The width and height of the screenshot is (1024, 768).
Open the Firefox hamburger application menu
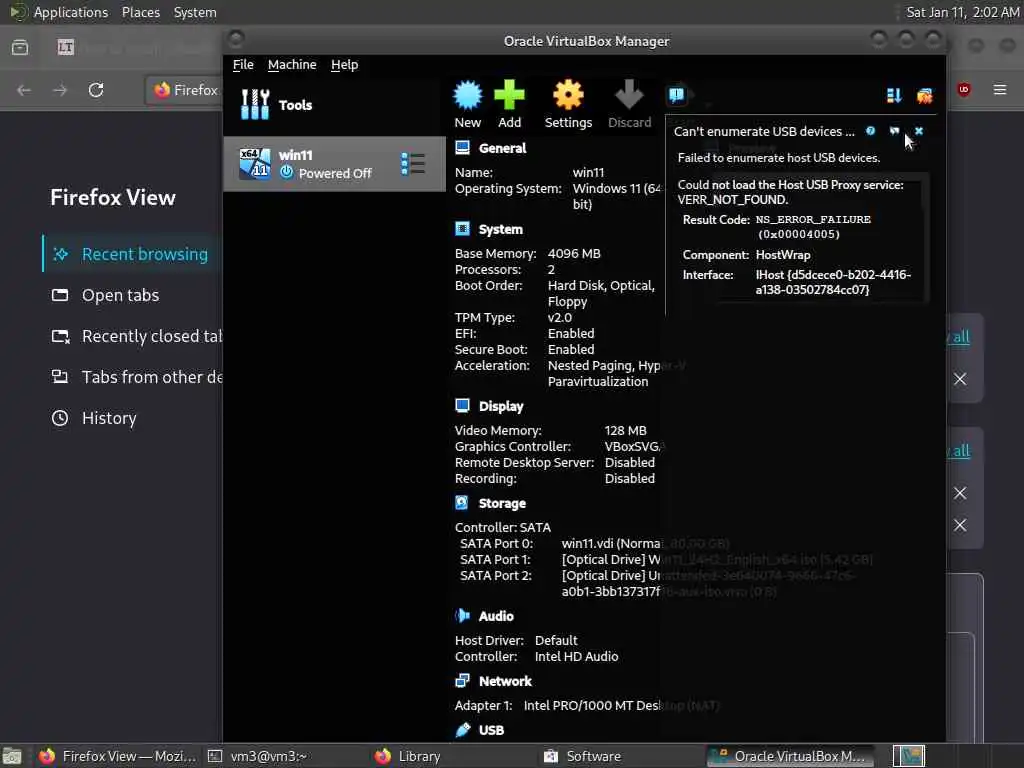(x=1000, y=89)
